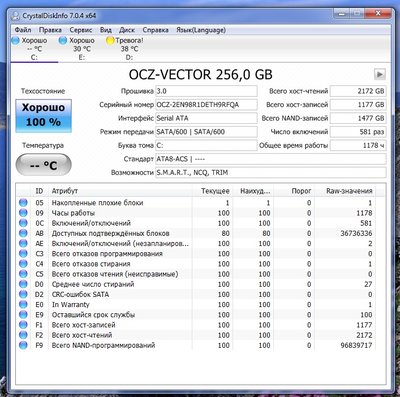Screen dimensions: 400x397
Task: Open the Файл menu
Action: point(23,30)
